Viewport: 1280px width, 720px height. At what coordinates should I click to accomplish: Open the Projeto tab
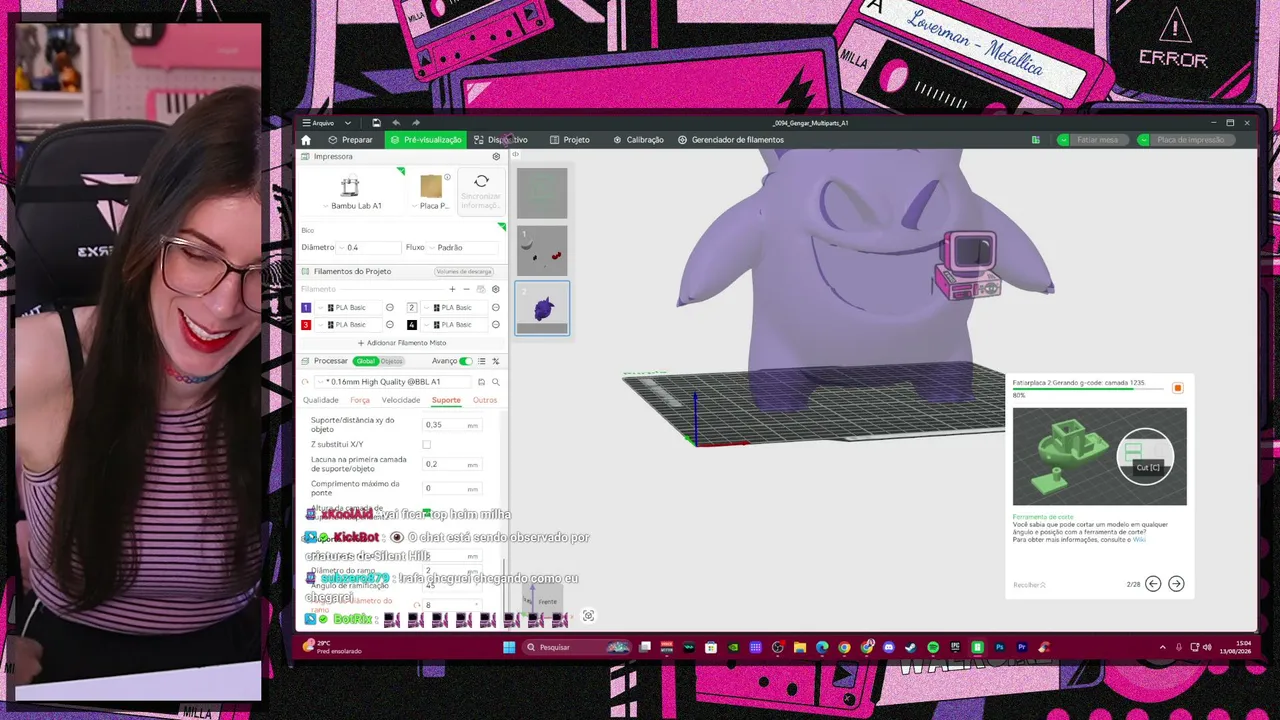(x=569, y=140)
